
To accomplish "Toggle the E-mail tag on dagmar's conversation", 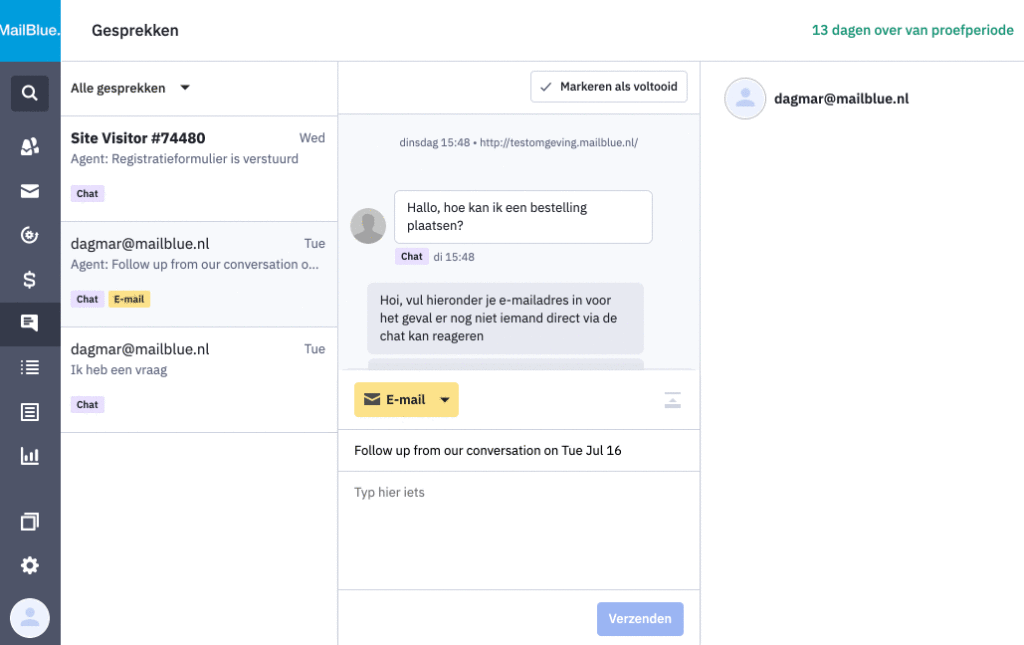I will pyautogui.click(x=129, y=298).
